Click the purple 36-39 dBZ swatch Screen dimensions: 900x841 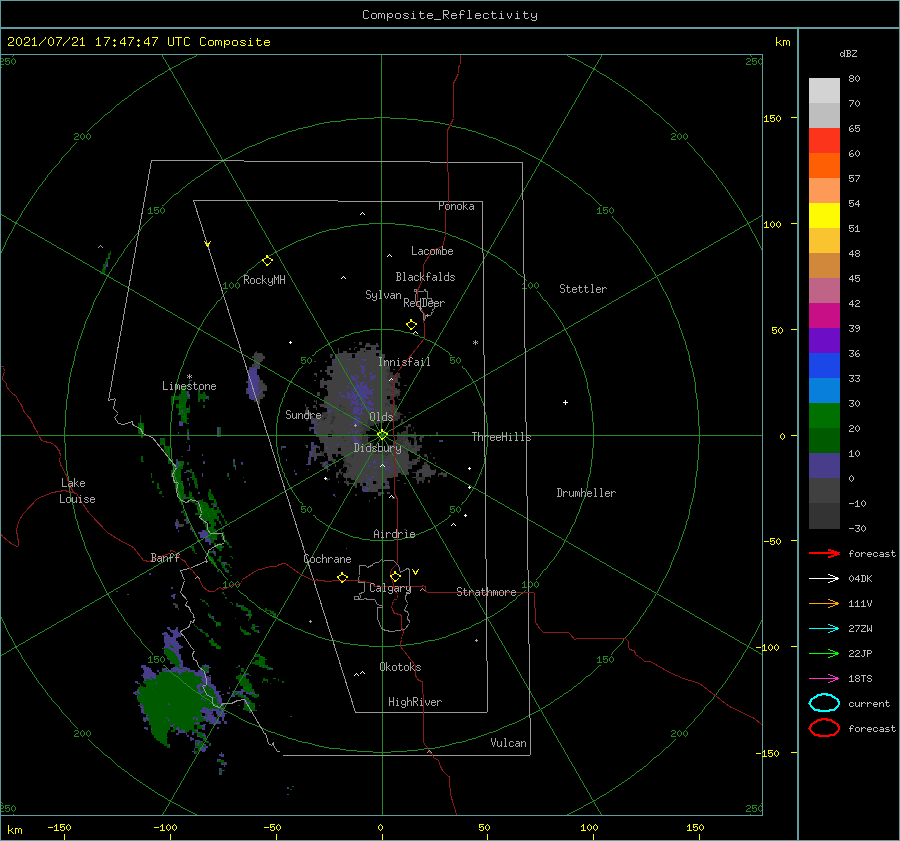coord(824,341)
